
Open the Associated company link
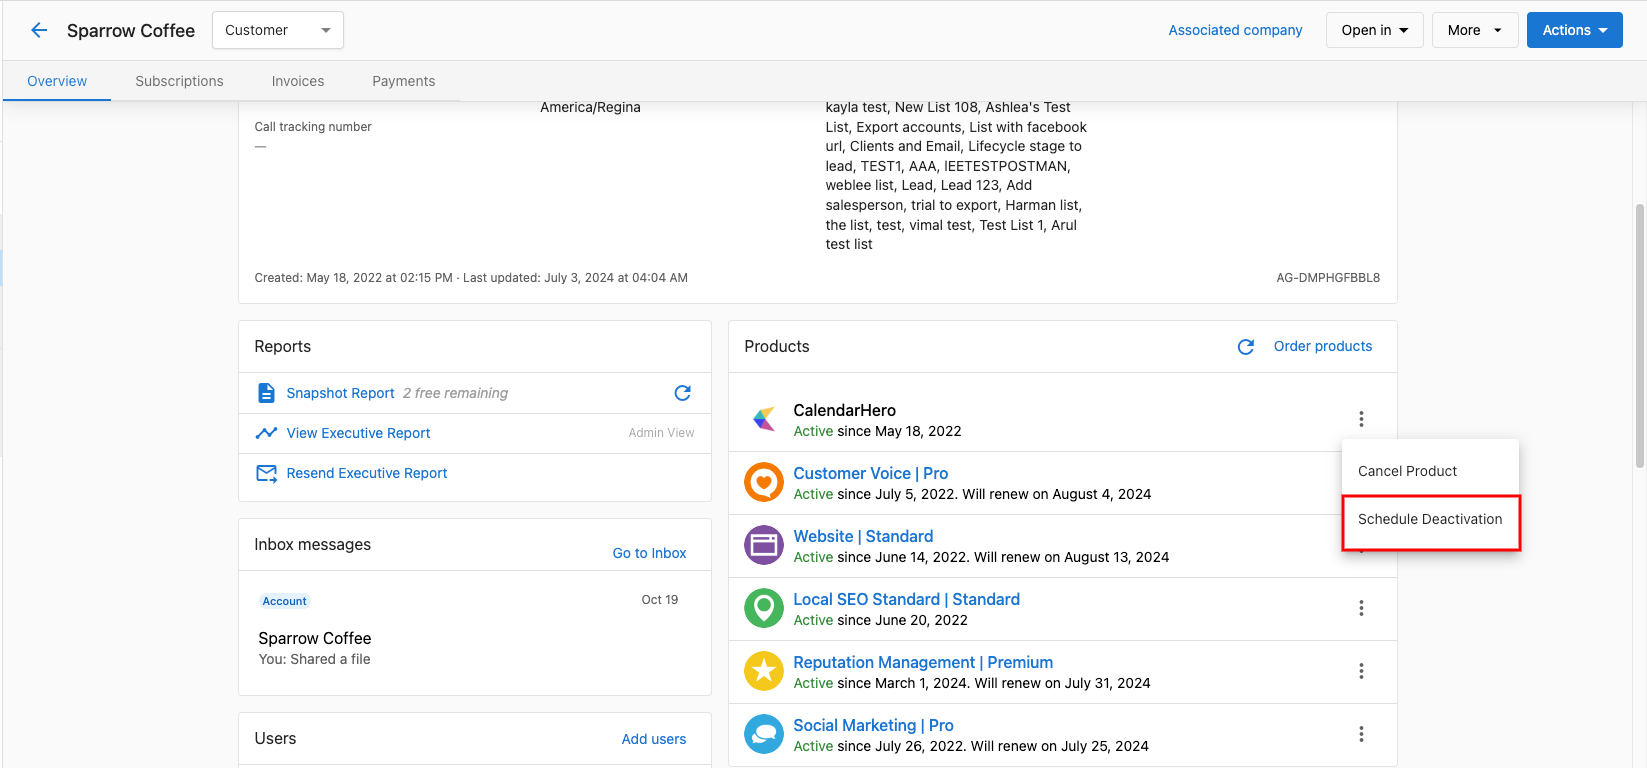click(x=1235, y=30)
